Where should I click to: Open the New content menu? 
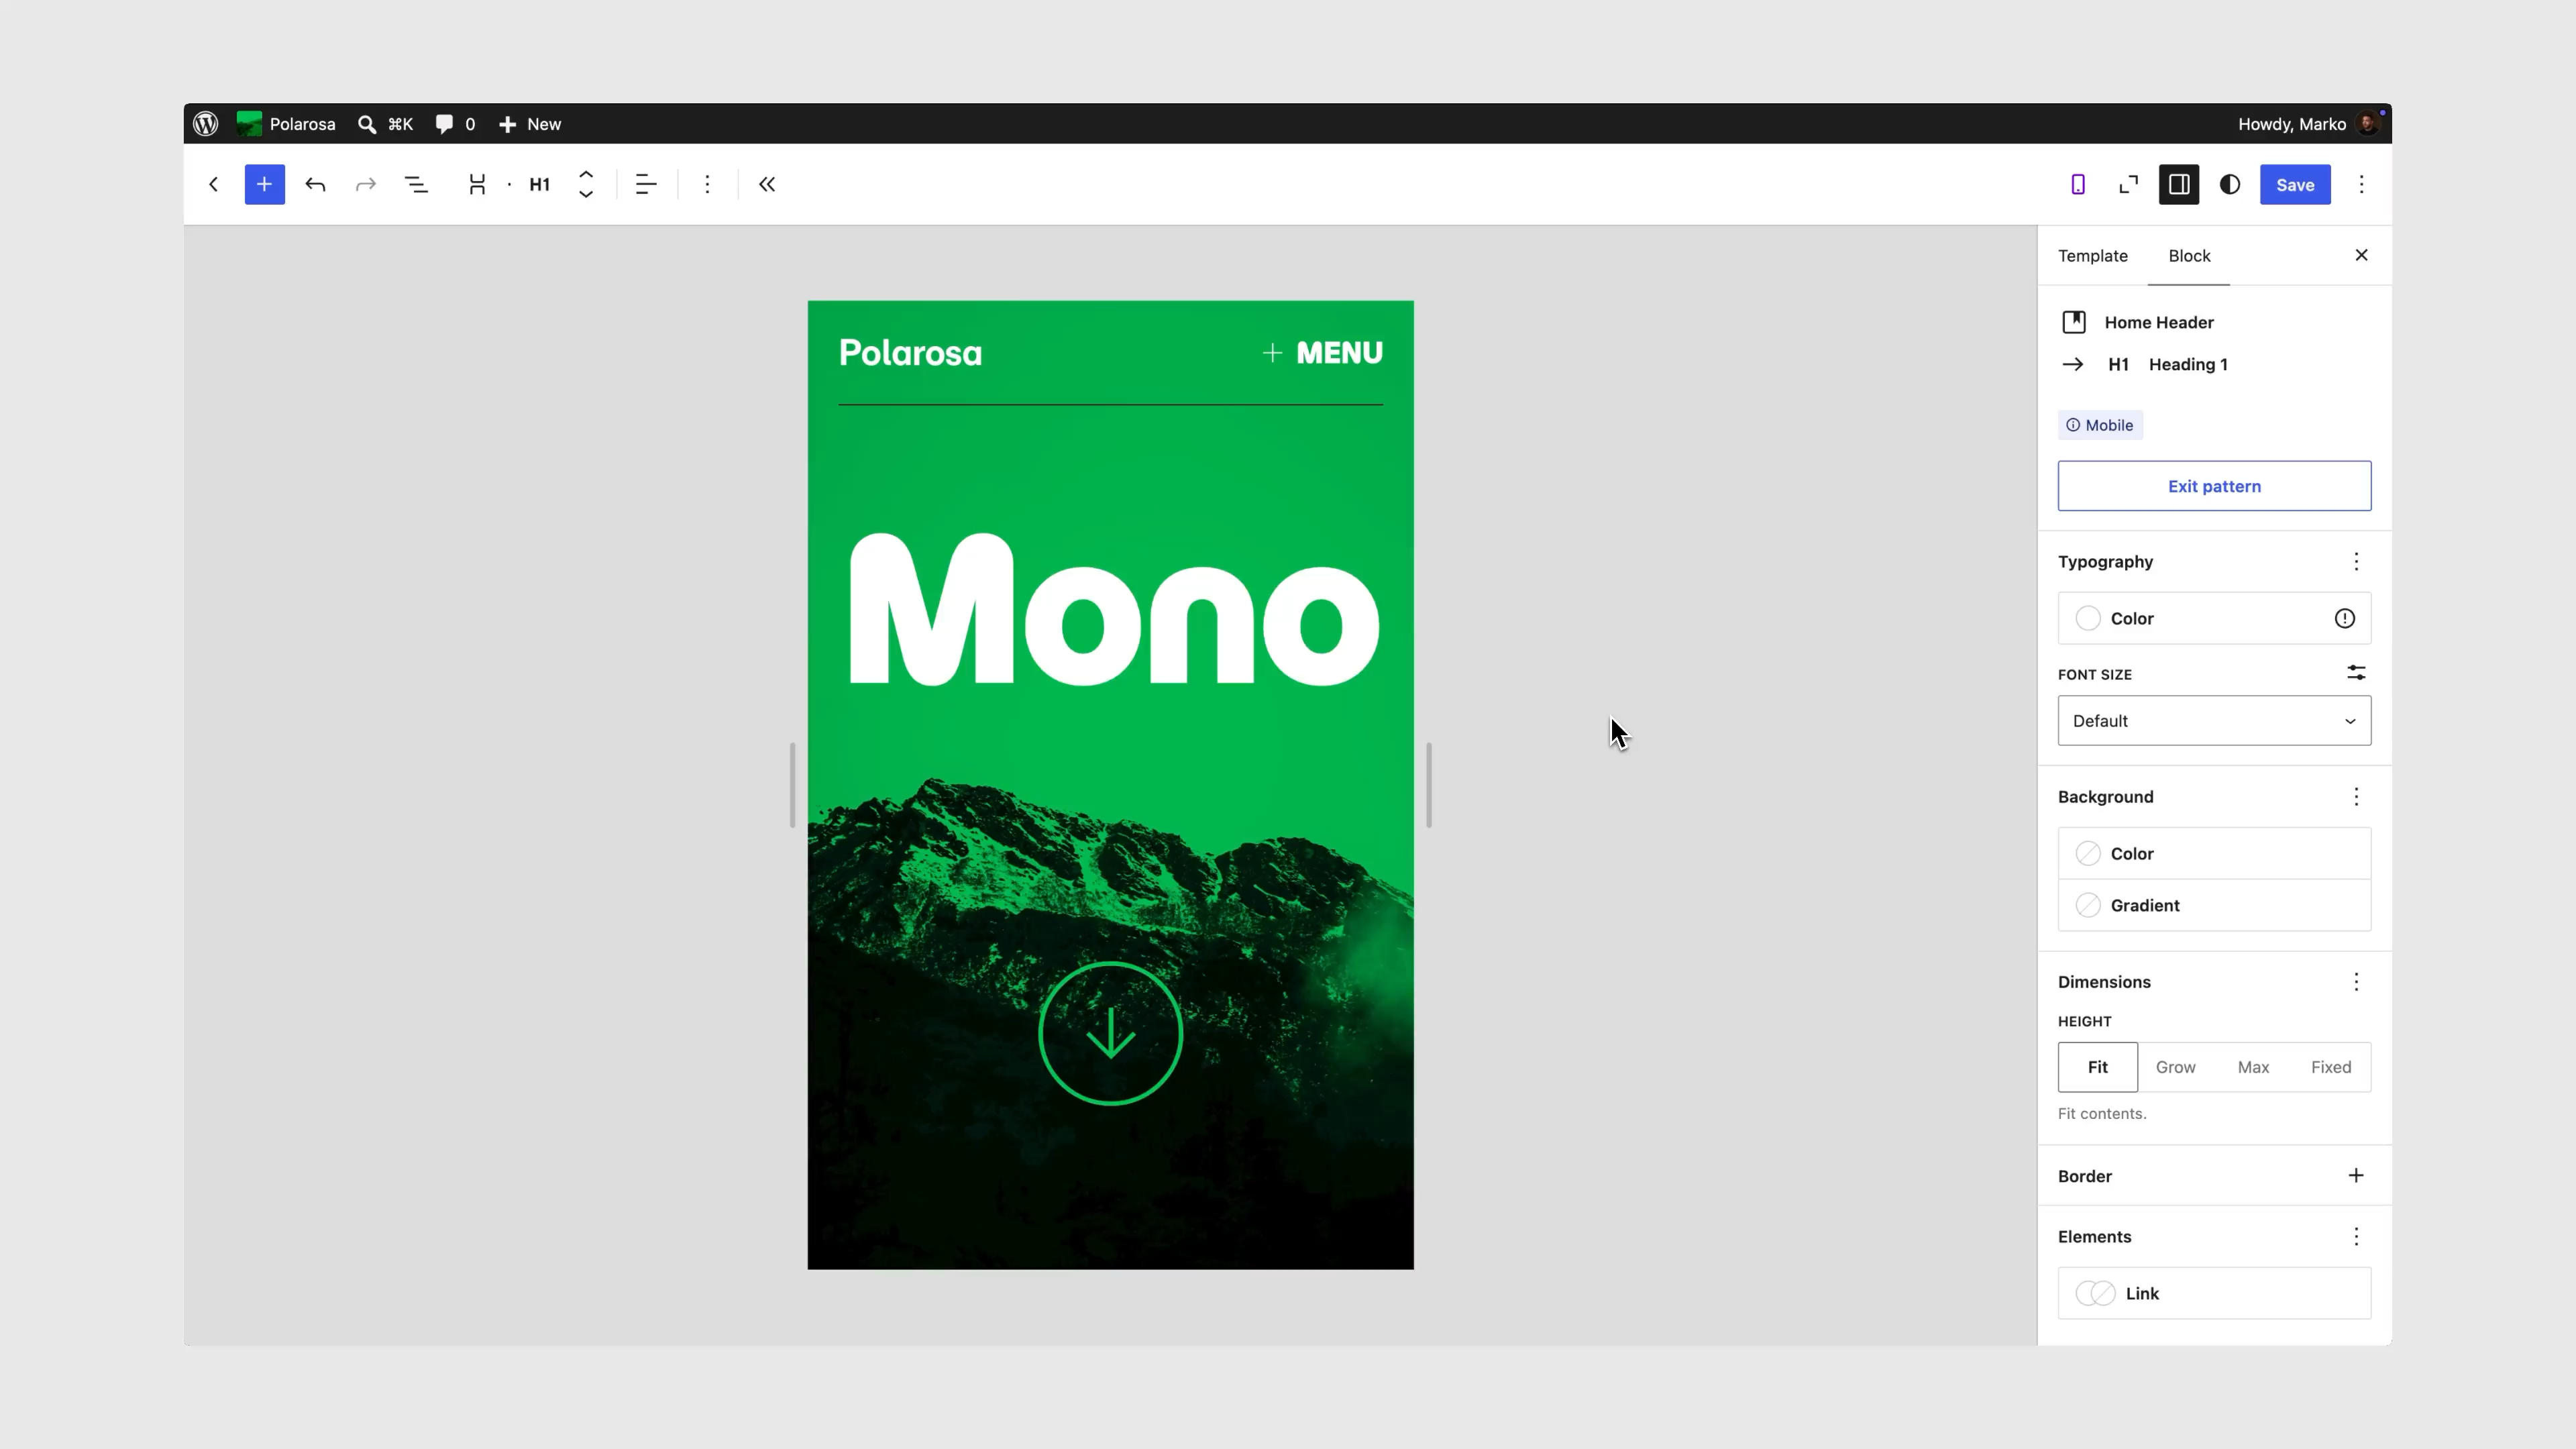click(530, 124)
